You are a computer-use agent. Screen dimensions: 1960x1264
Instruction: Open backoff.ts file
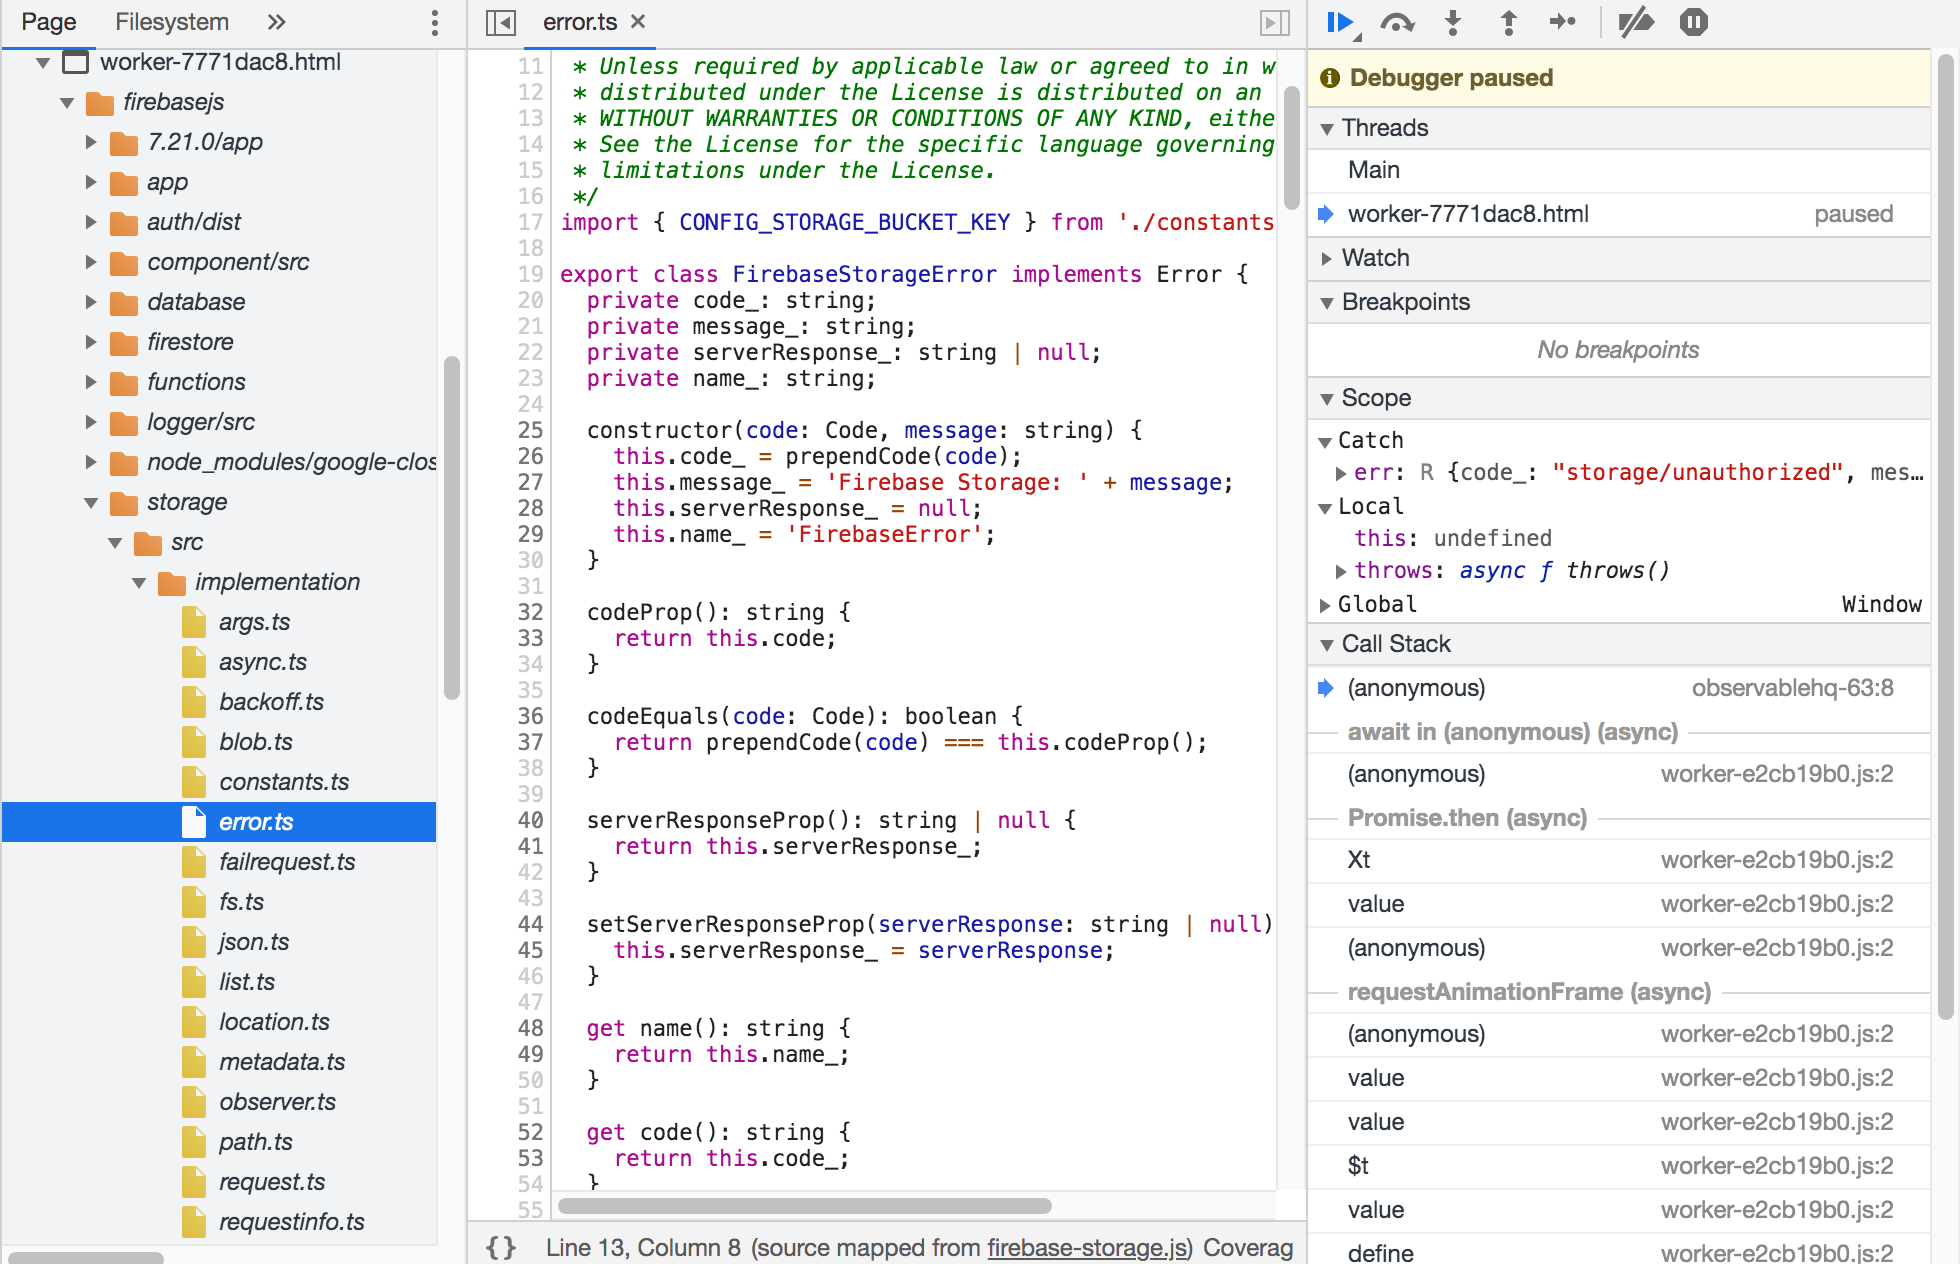pyautogui.click(x=271, y=702)
